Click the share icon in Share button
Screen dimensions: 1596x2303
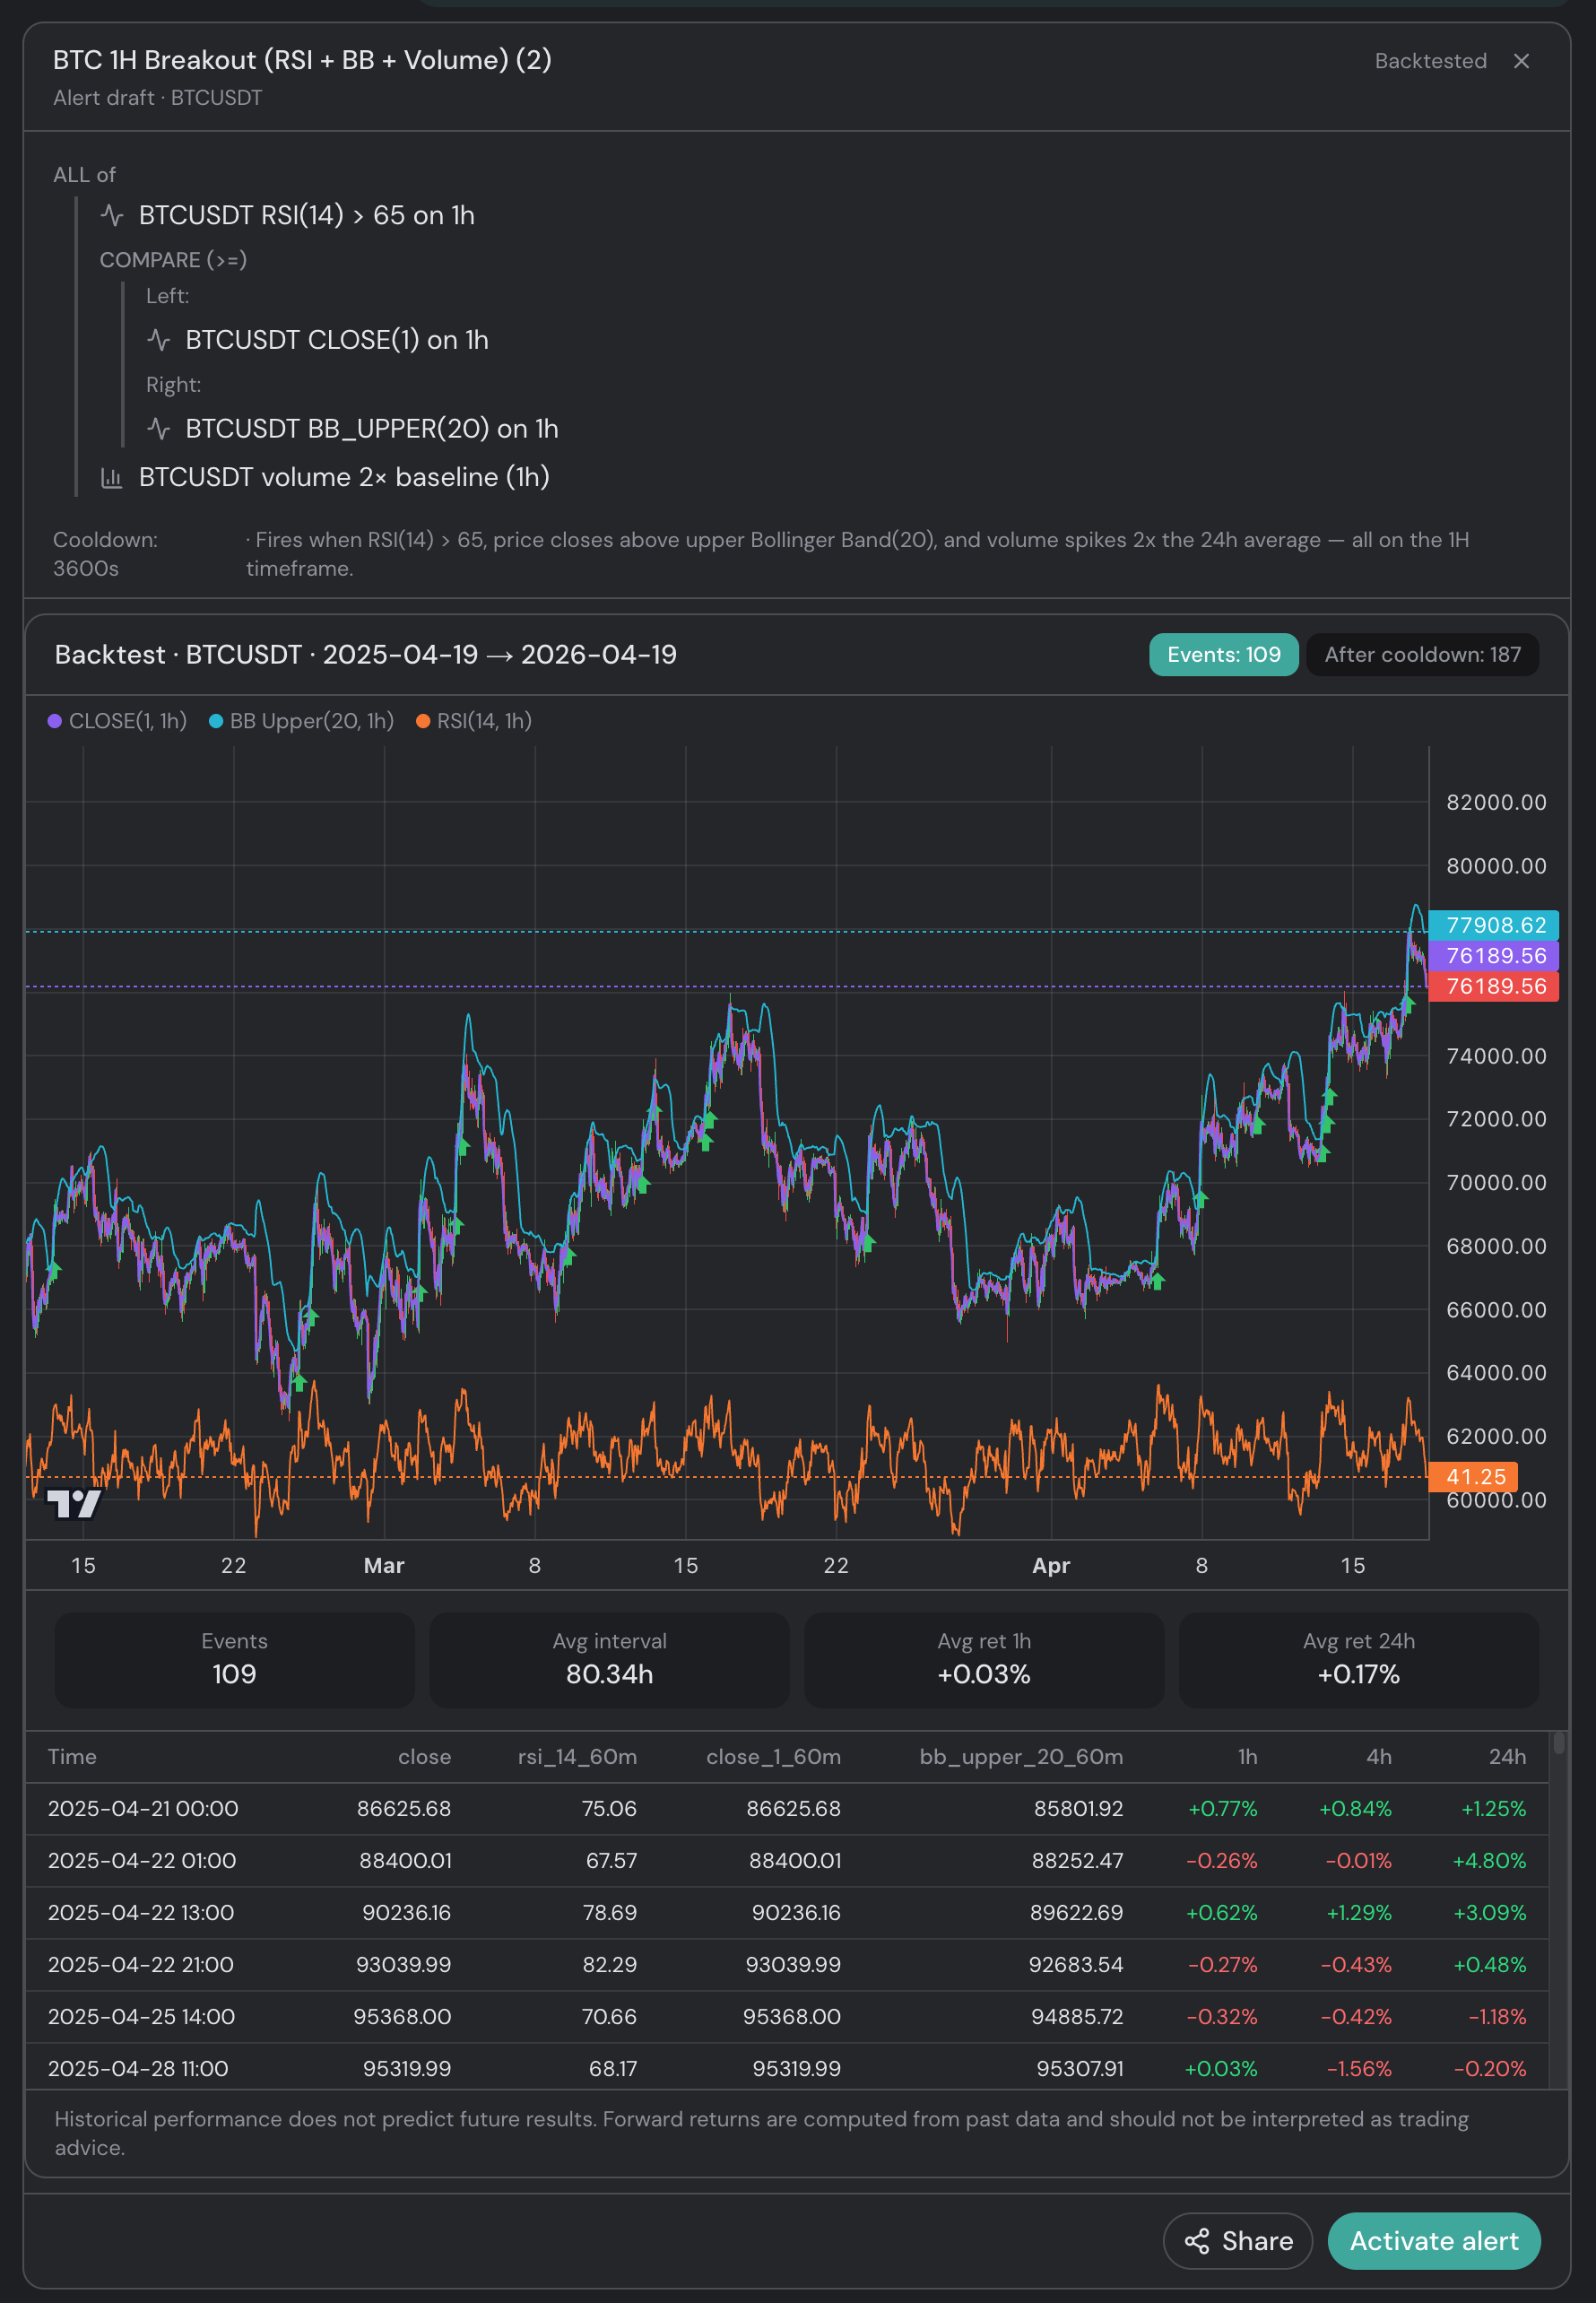click(1197, 2241)
